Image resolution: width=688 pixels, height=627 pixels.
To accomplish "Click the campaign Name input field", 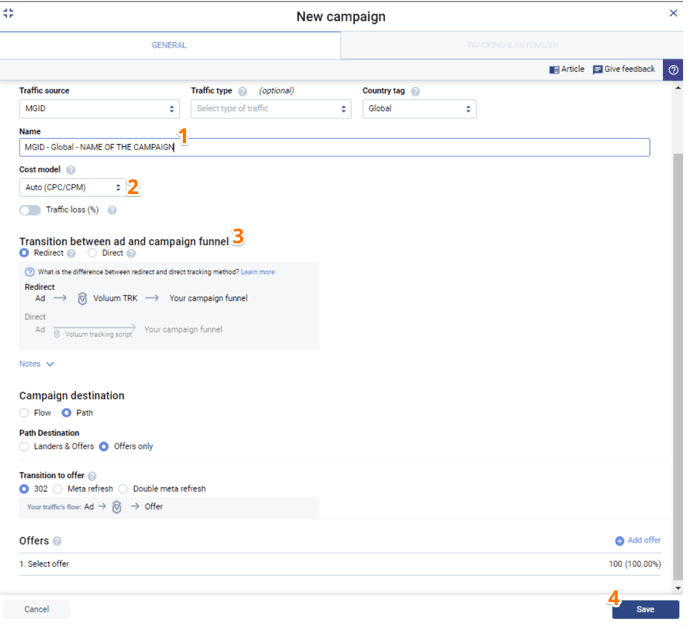I will coord(334,147).
